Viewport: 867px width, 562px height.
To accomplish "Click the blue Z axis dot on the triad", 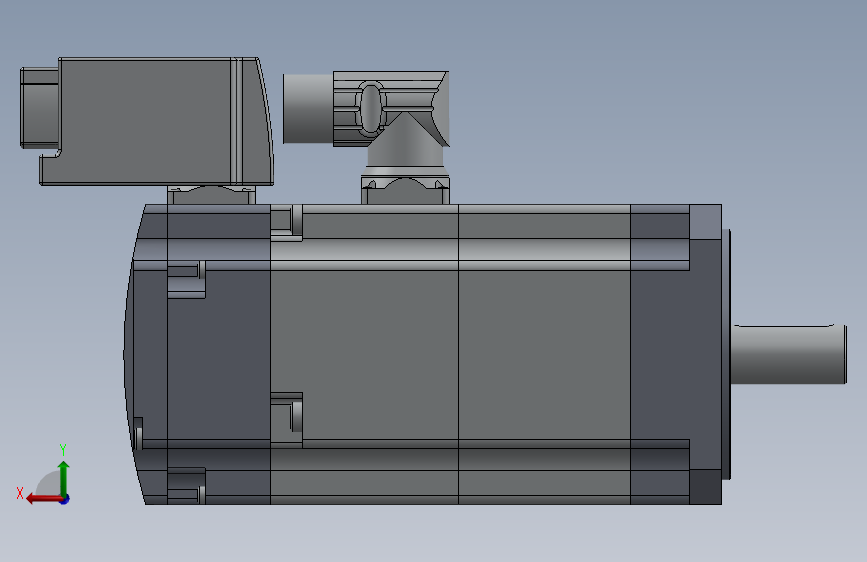I will click(65, 499).
